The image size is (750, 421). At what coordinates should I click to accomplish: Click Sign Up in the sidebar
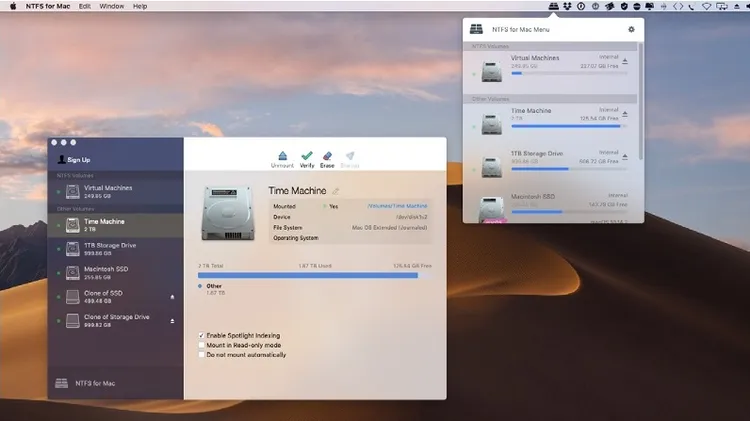pyautogui.click(x=78, y=160)
